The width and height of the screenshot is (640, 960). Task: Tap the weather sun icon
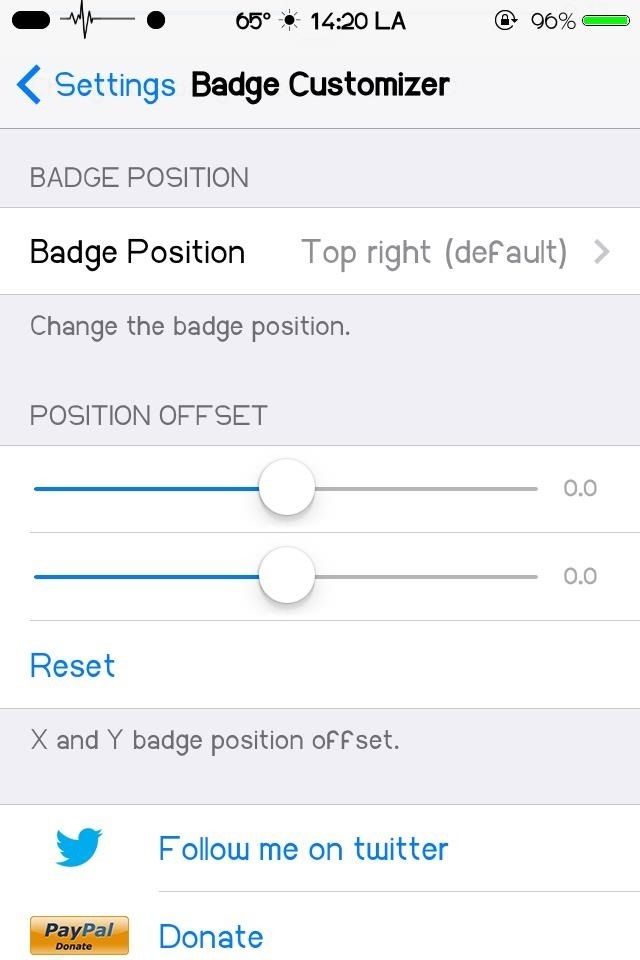[x=290, y=21]
